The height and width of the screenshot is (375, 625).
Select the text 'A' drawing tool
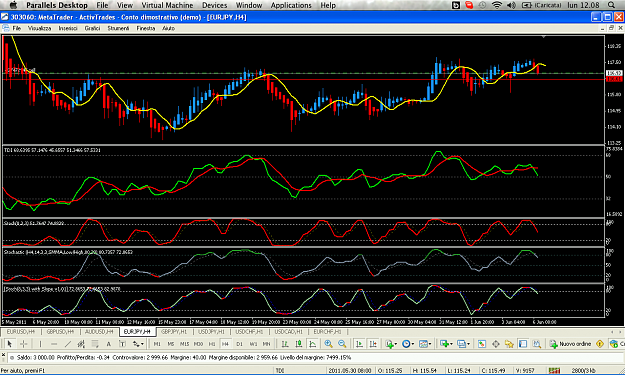(x=108, y=344)
